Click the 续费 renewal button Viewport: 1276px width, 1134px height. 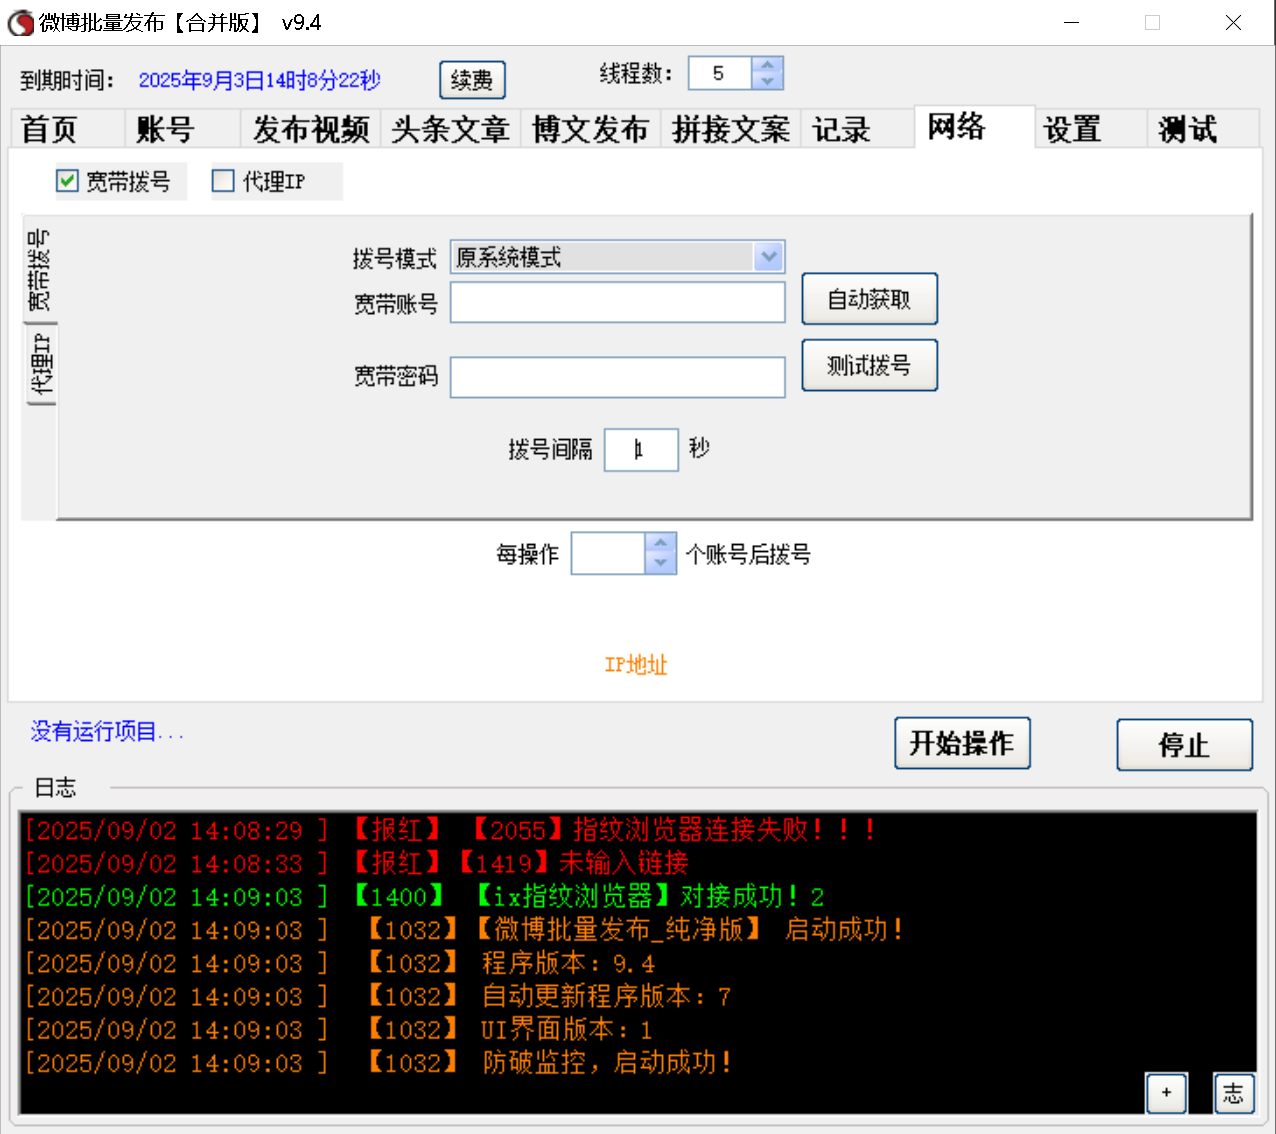click(x=472, y=80)
